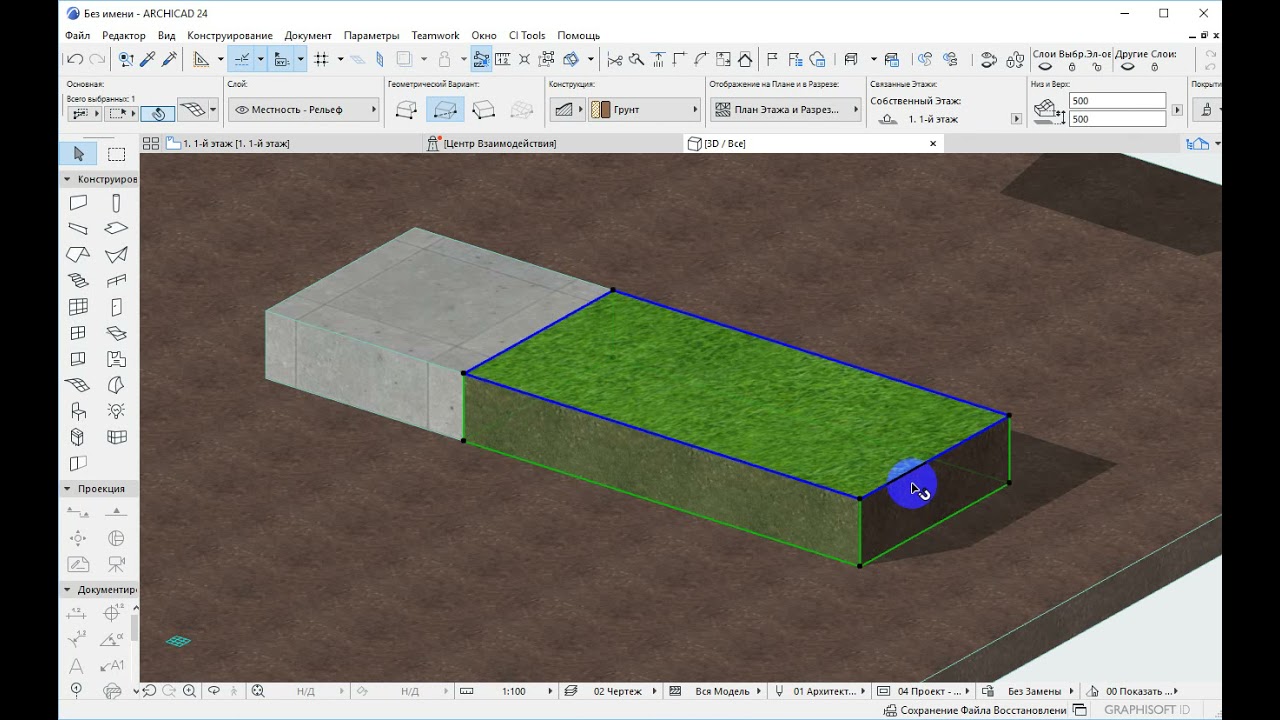The height and width of the screenshot is (720, 1280).
Task: Select the Door tool
Action: coord(117,307)
